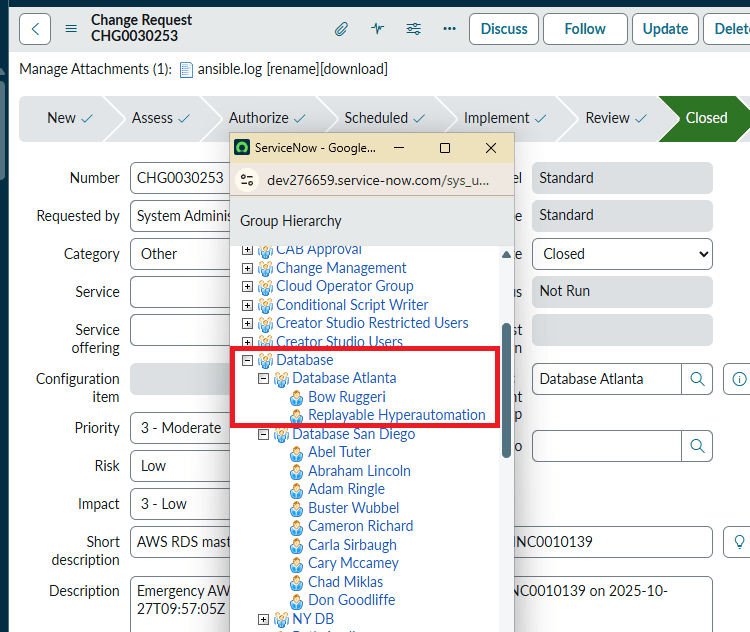Click the Risk field showing Low

(180, 466)
